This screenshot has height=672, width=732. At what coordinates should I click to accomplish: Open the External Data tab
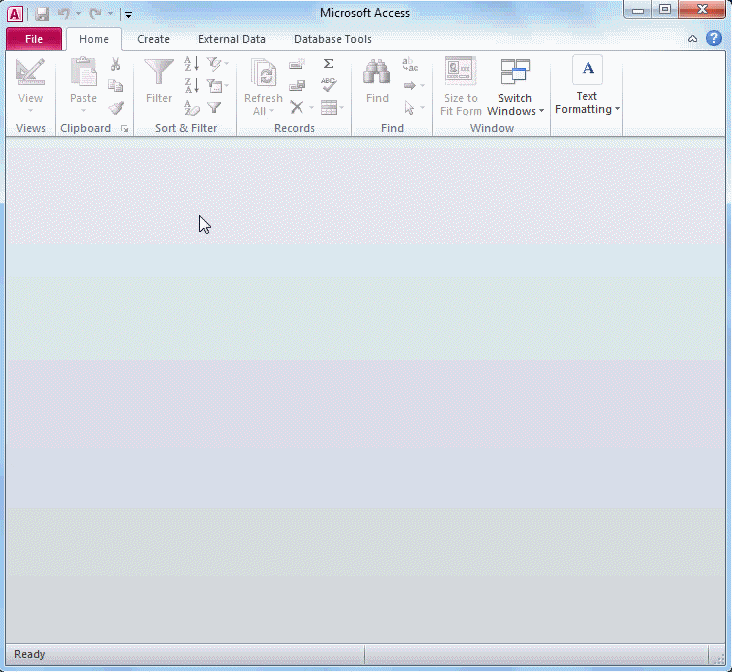coord(232,39)
